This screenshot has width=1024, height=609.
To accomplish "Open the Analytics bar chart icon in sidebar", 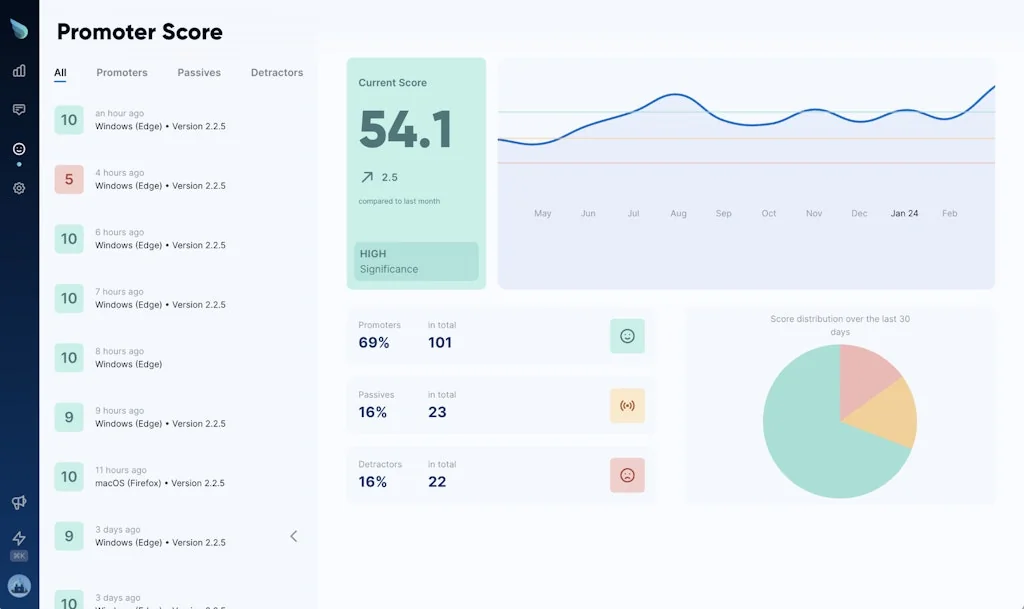I will tap(18, 71).
